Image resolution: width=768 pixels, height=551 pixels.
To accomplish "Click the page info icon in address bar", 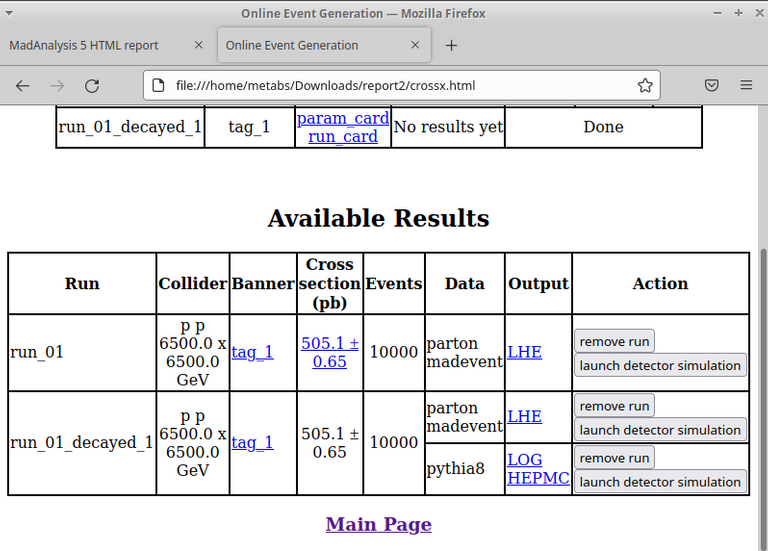I will tap(158, 85).
